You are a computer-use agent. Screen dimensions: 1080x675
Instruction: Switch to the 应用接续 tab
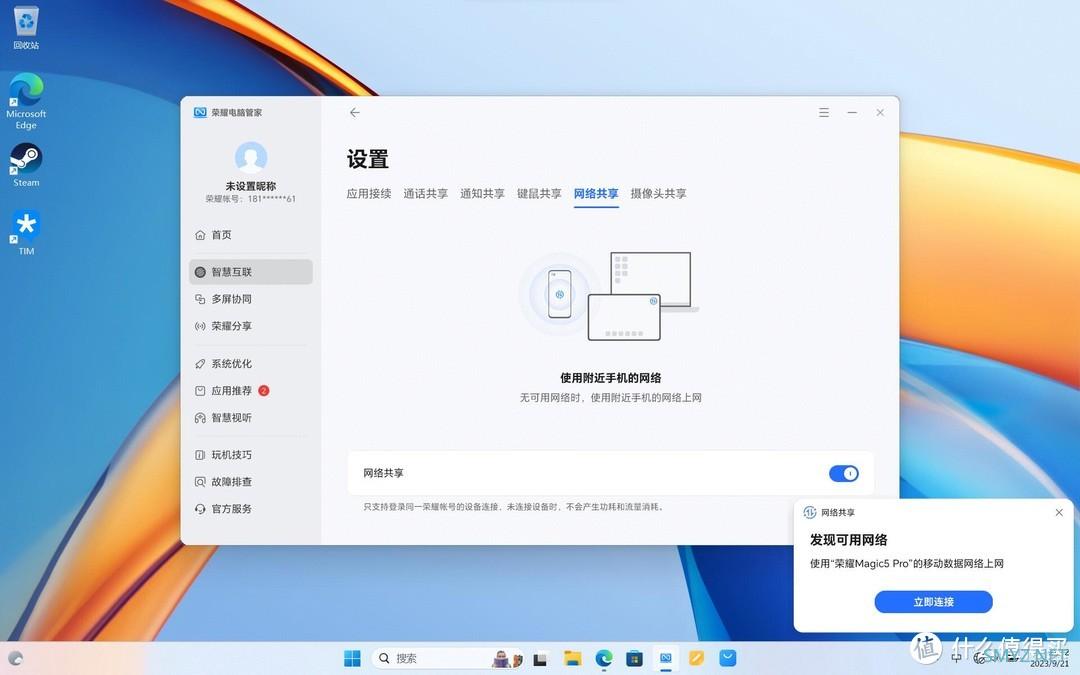[x=368, y=194]
